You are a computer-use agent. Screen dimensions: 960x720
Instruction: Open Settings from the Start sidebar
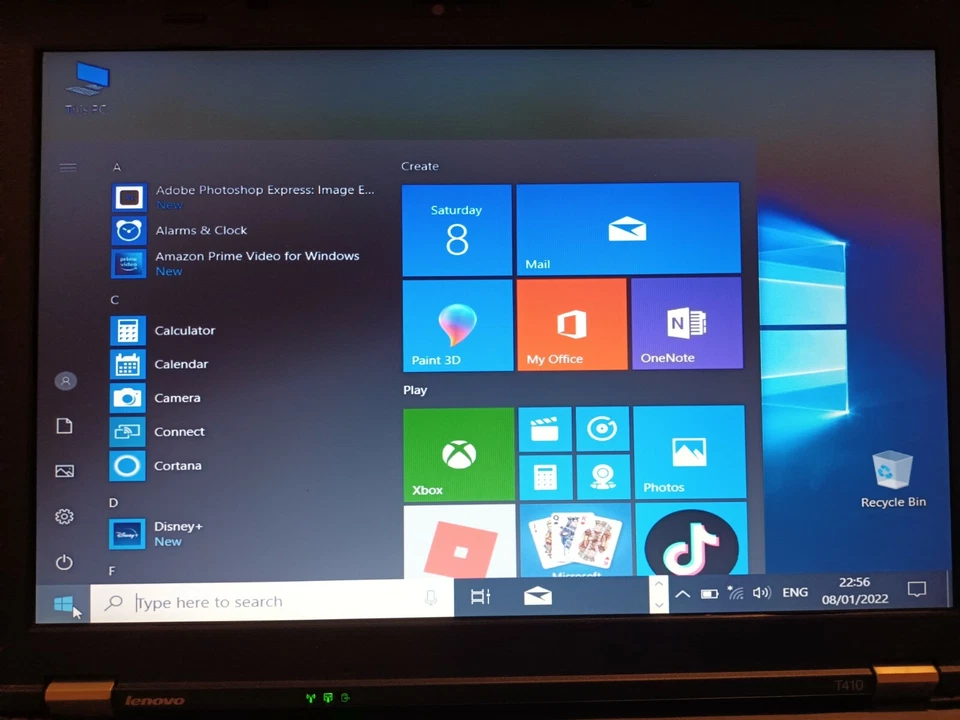point(64,516)
